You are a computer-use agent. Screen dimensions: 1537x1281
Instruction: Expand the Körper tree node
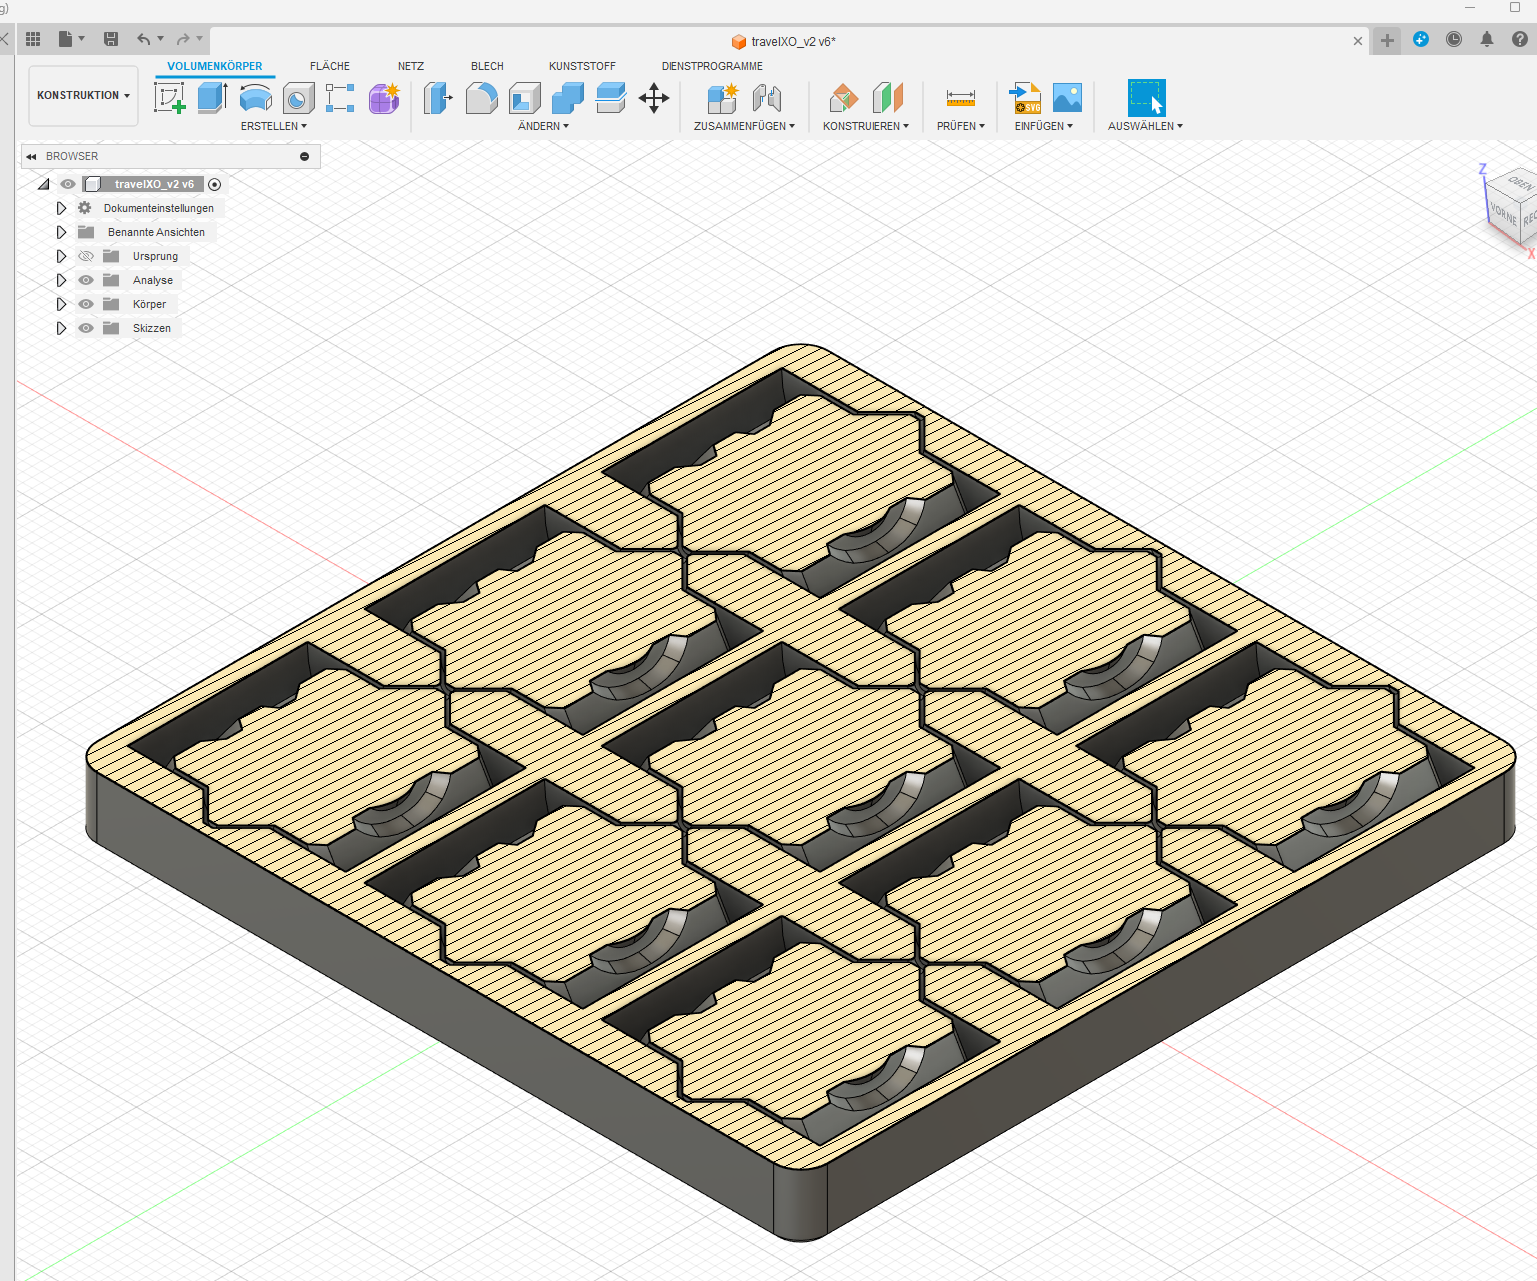[61, 304]
